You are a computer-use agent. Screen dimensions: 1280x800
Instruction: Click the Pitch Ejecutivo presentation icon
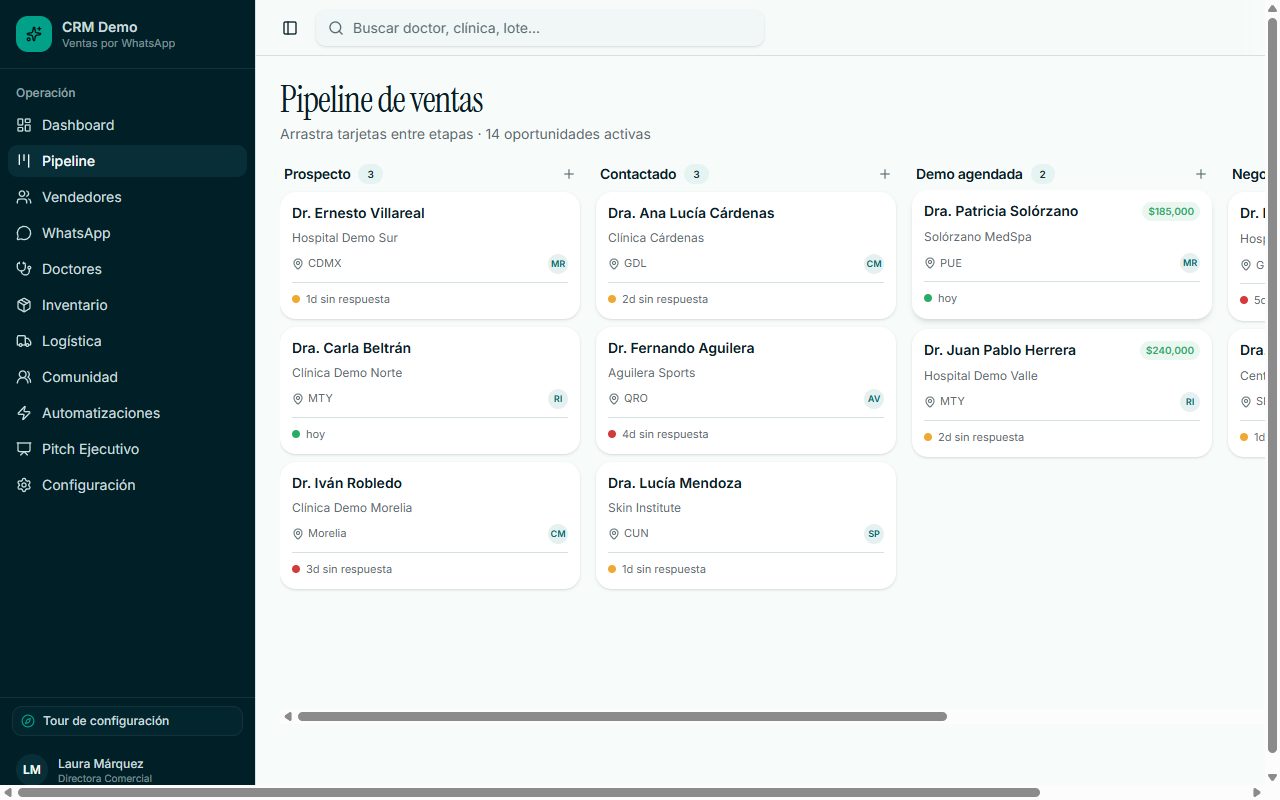24,449
